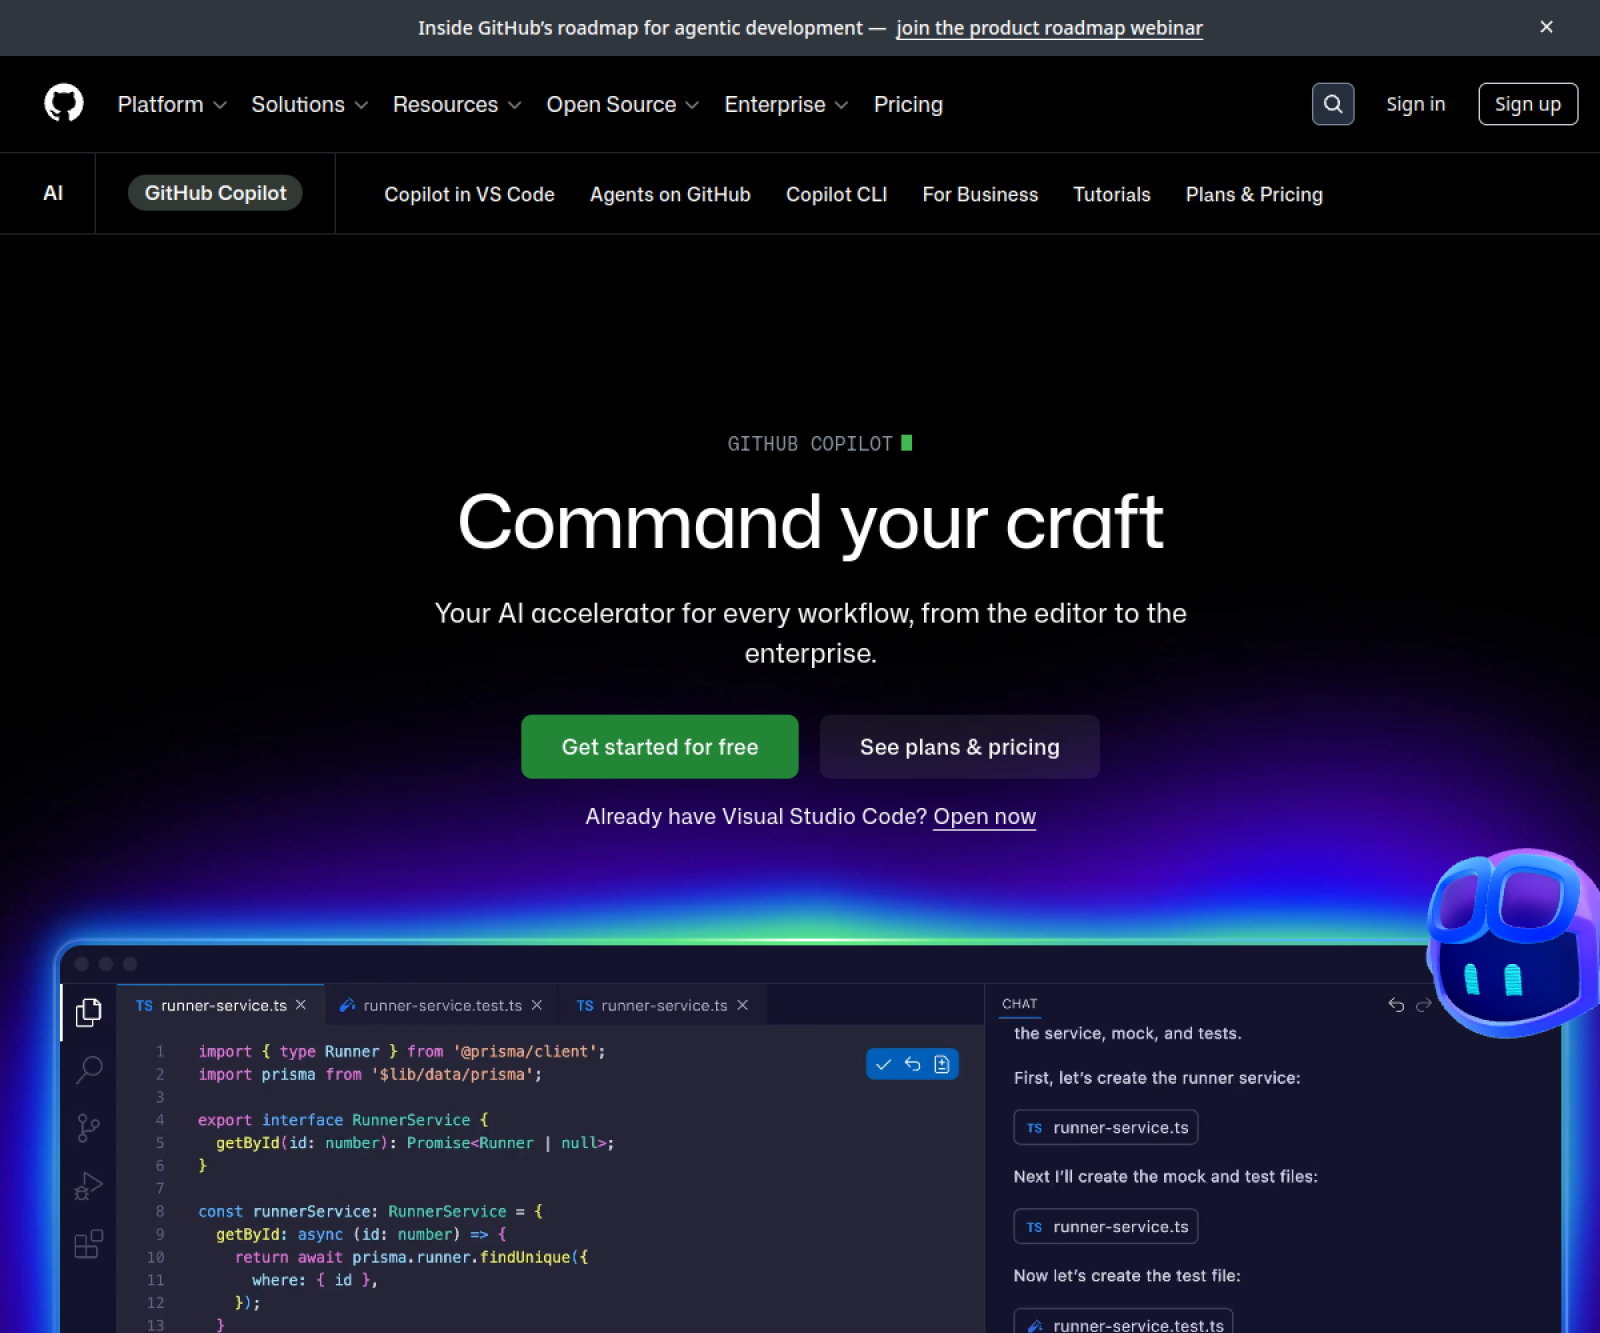Close the runner-service.test.ts tab
Screen dimensions: 1600x1333
pos(537,1005)
